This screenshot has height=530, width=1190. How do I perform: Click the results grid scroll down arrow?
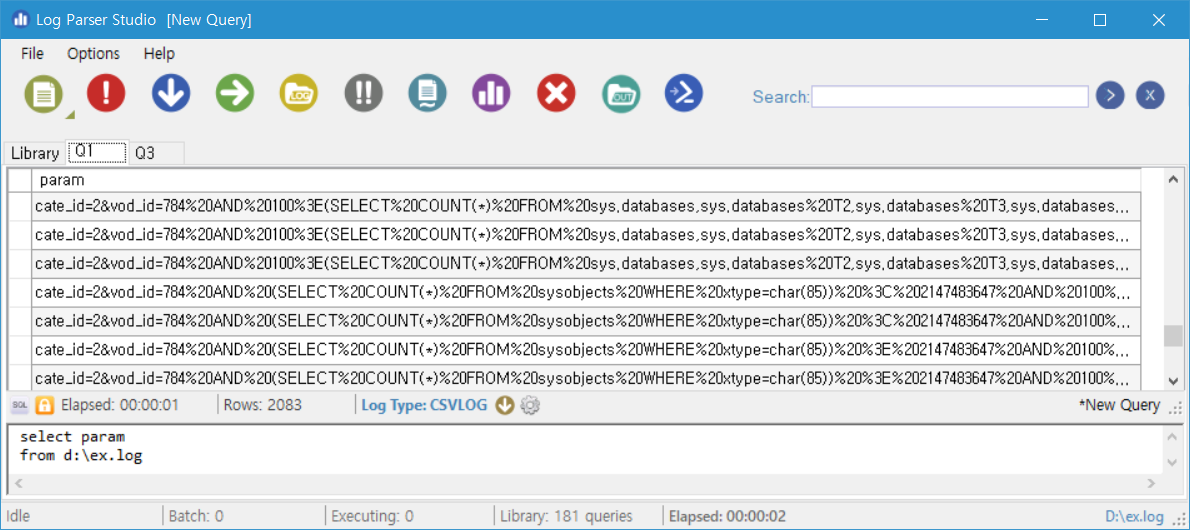coord(1173,380)
